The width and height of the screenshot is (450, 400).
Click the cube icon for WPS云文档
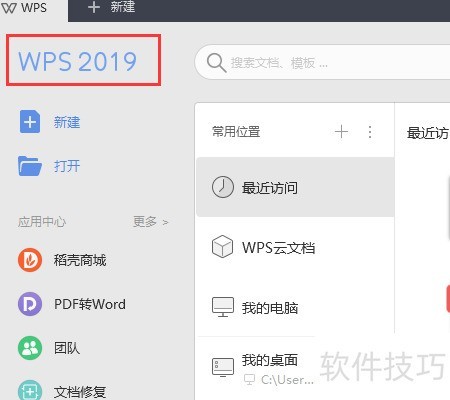click(x=222, y=247)
